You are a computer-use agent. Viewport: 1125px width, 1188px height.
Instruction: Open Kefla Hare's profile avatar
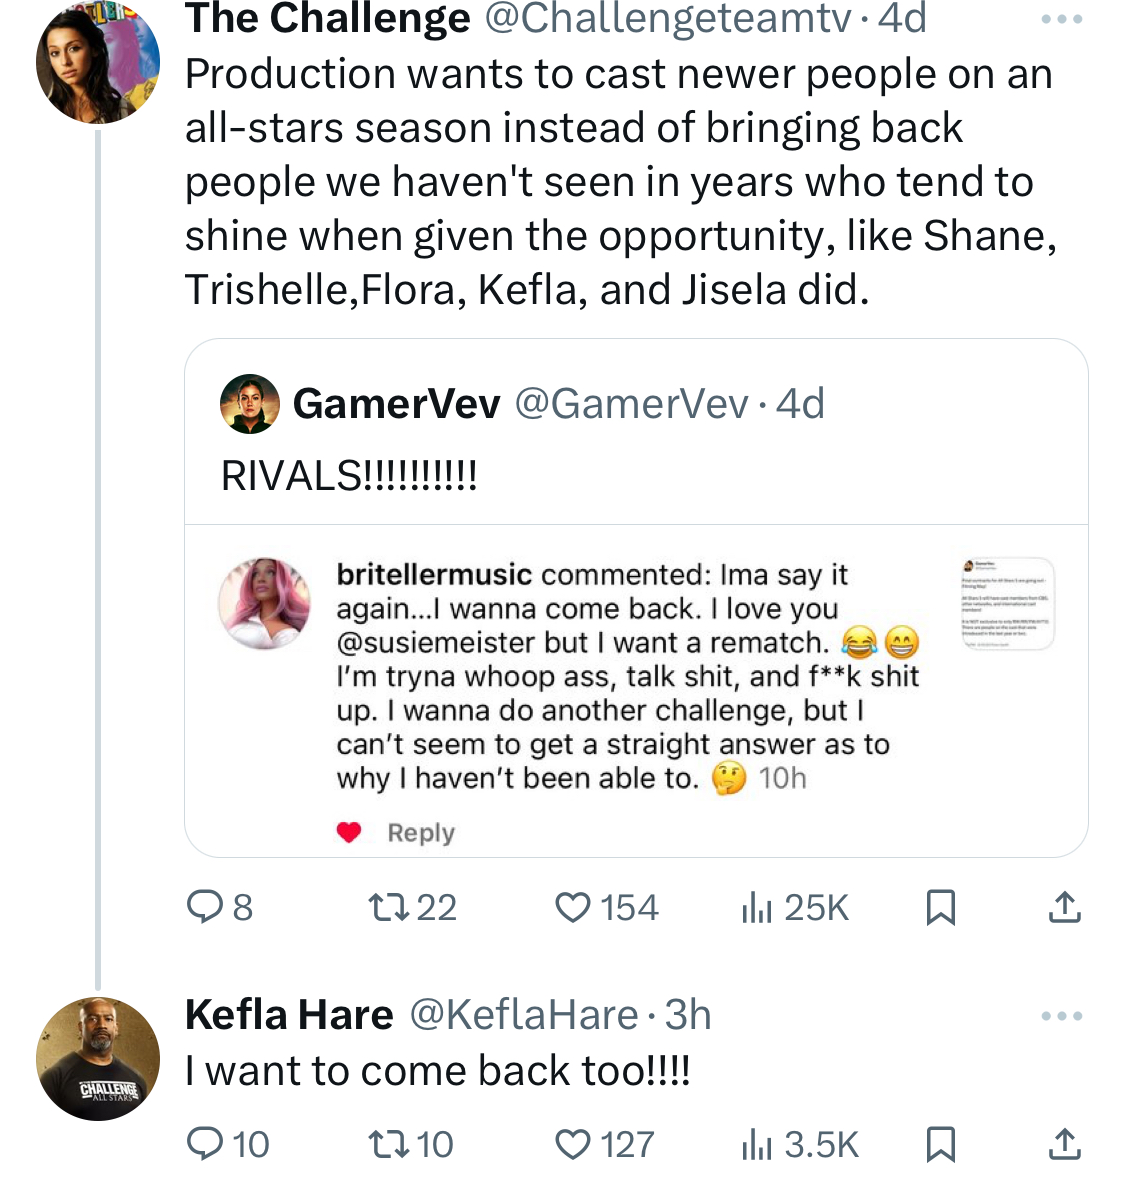(98, 1058)
